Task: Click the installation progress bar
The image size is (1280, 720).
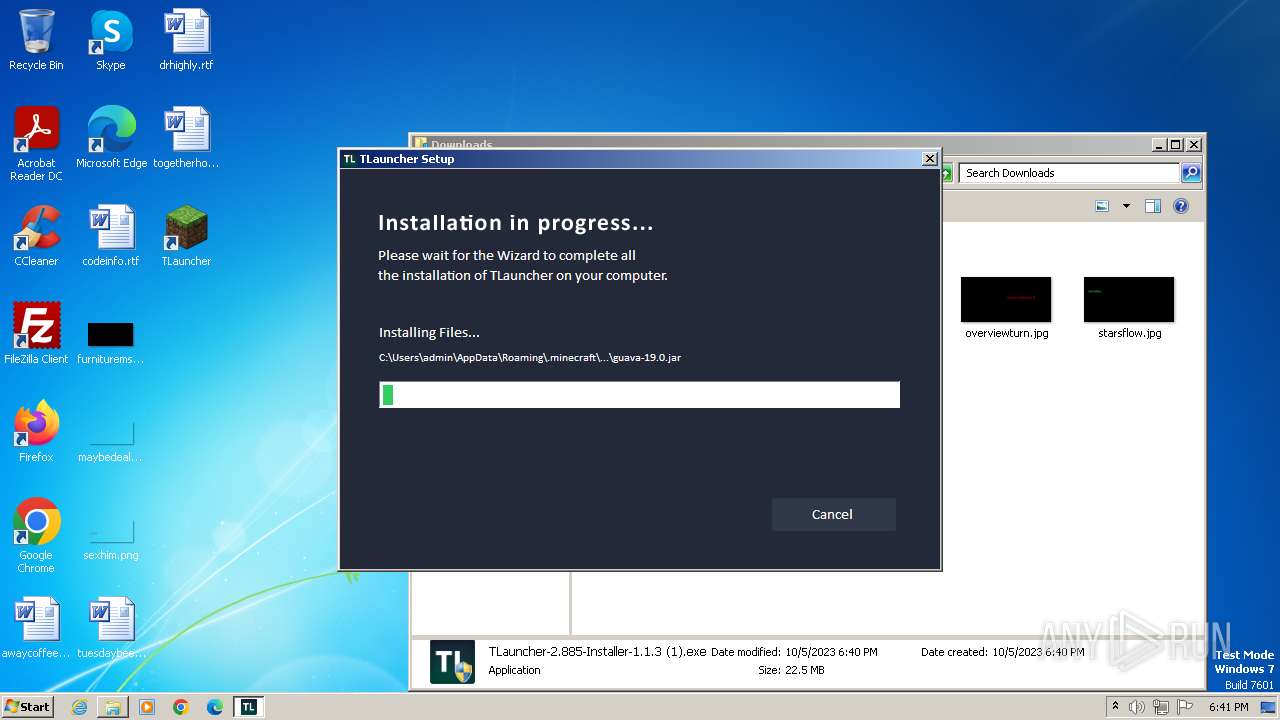Action: [639, 394]
